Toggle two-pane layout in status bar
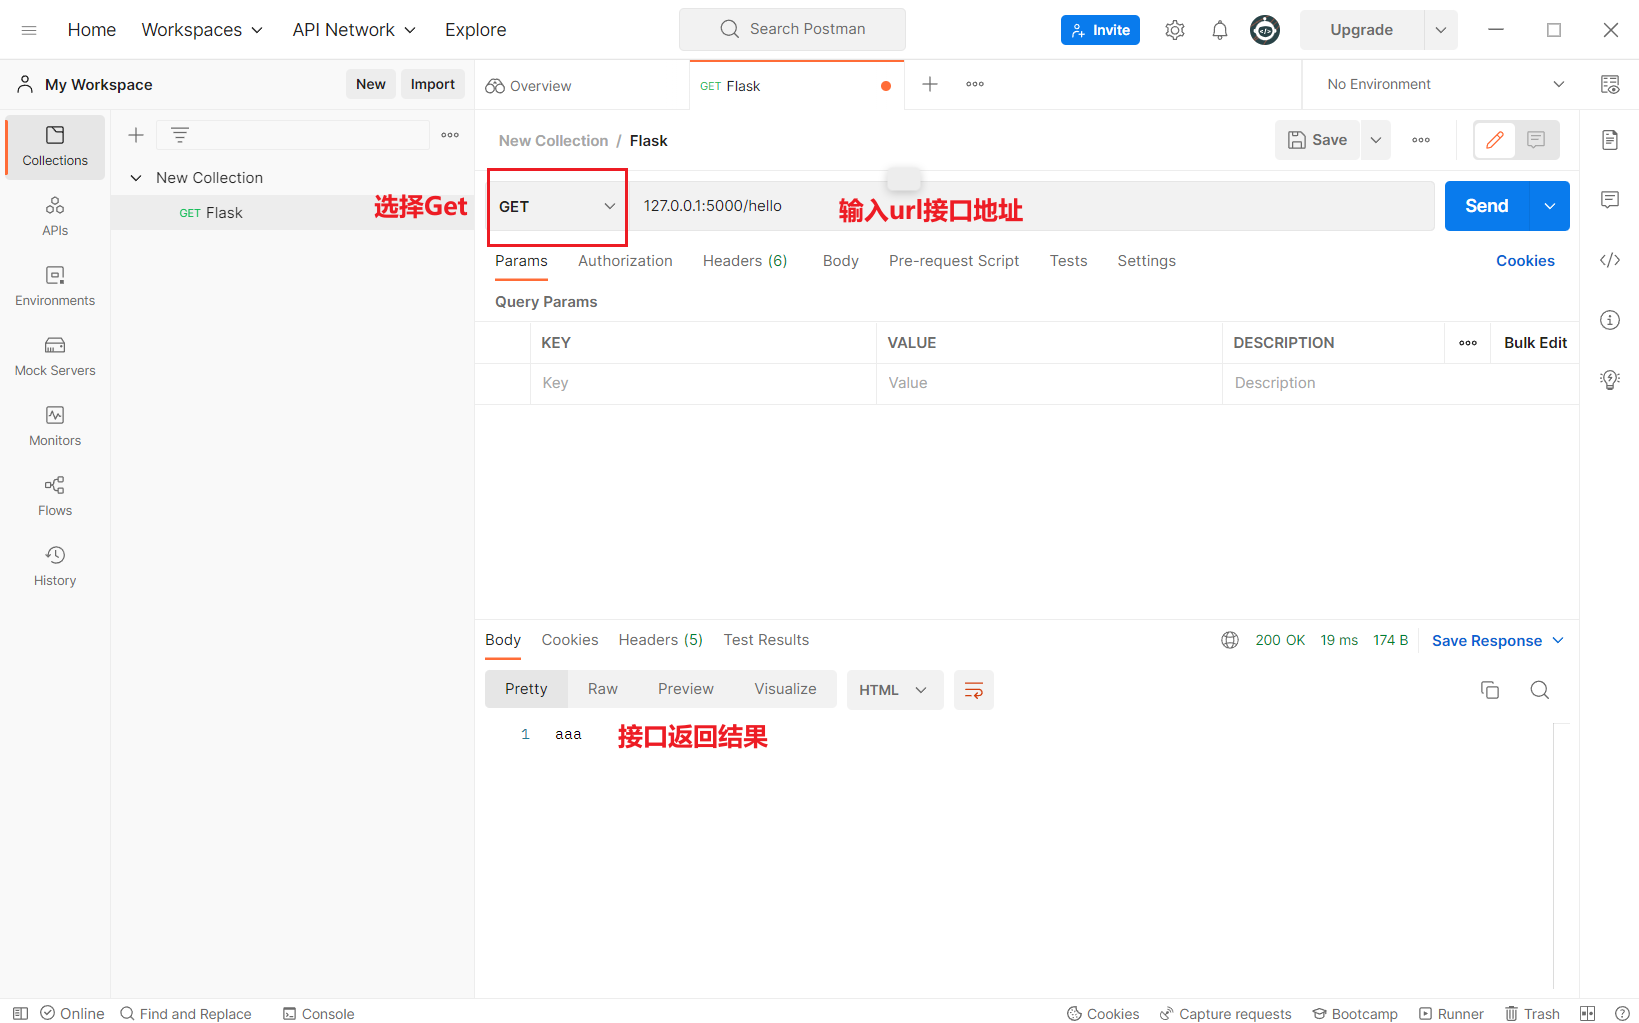Viewport: 1639px width, 1023px height. pyautogui.click(x=1587, y=1013)
